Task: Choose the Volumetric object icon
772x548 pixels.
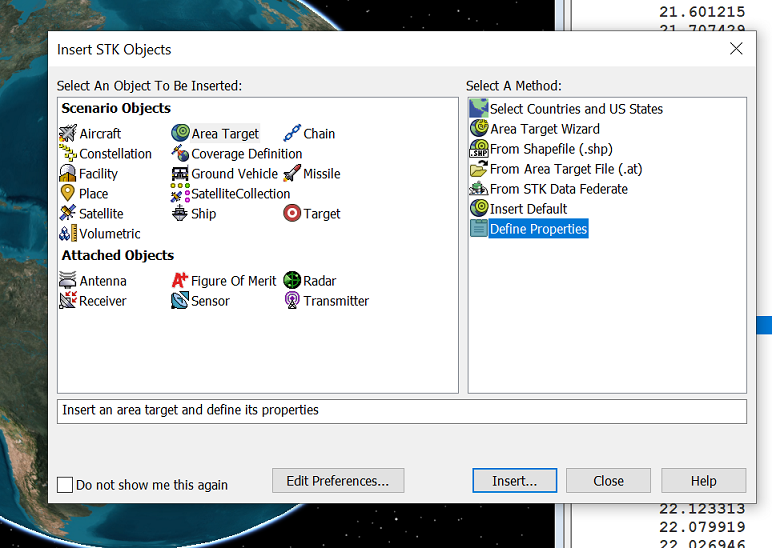Action: 68,233
